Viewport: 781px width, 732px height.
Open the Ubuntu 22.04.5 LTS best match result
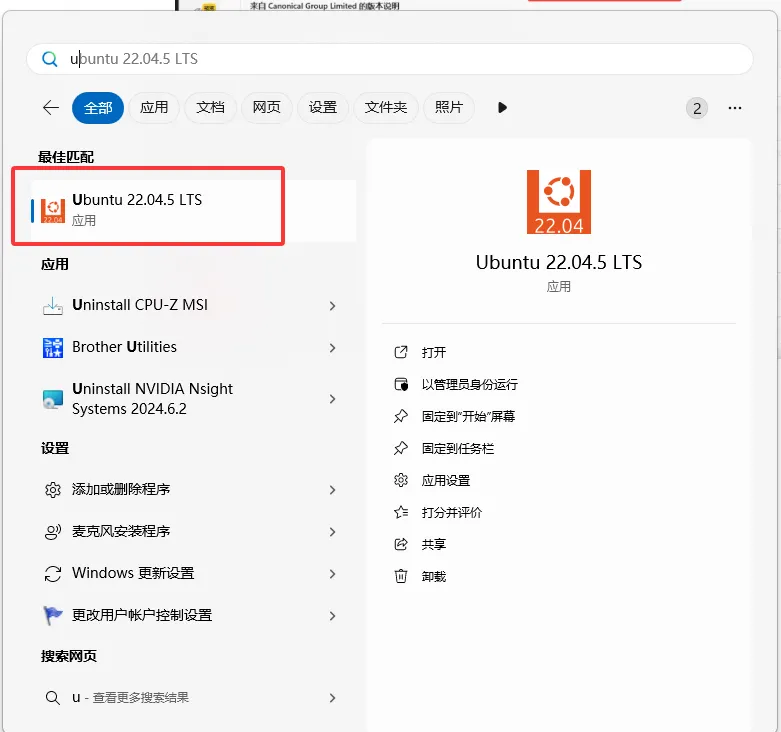tap(193, 211)
